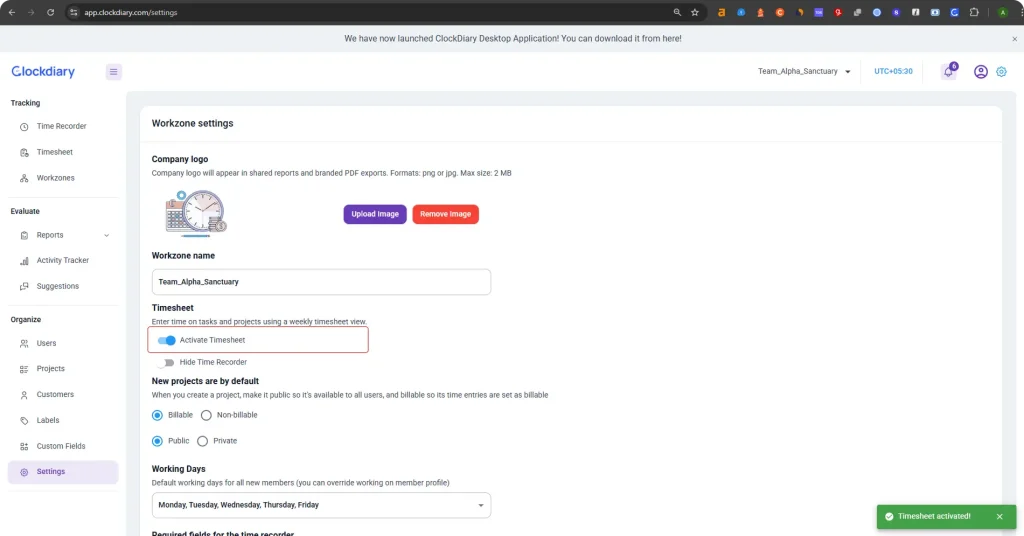Open Projects from sidebar
Viewport: 1024px width, 536px height.
coord(50,368)
